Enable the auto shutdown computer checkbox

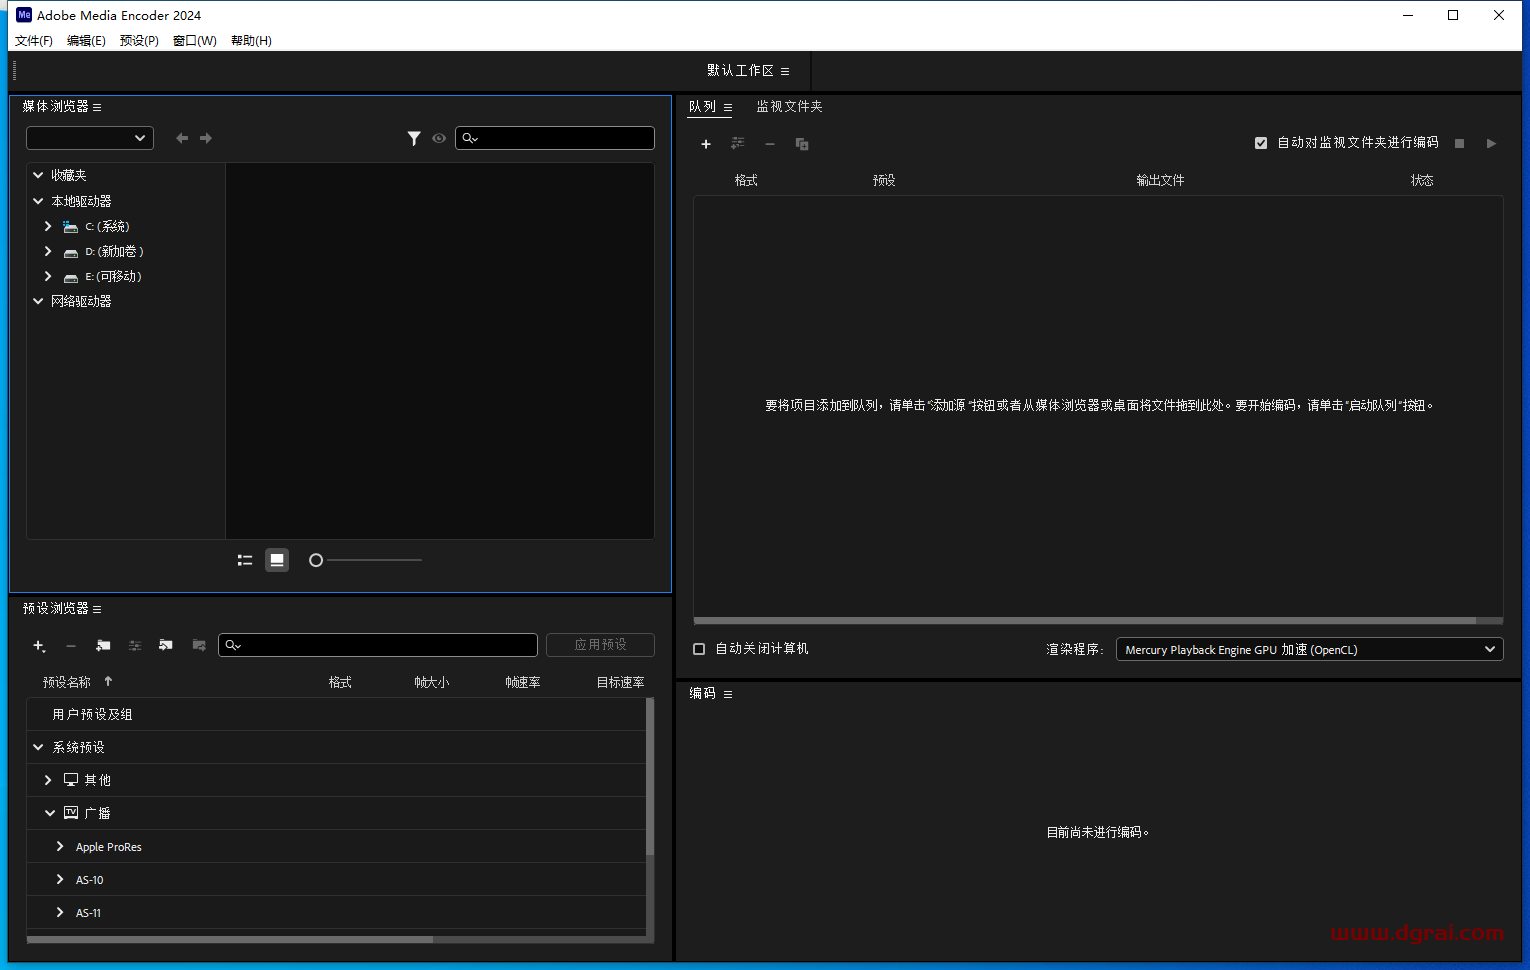point(699,649)
